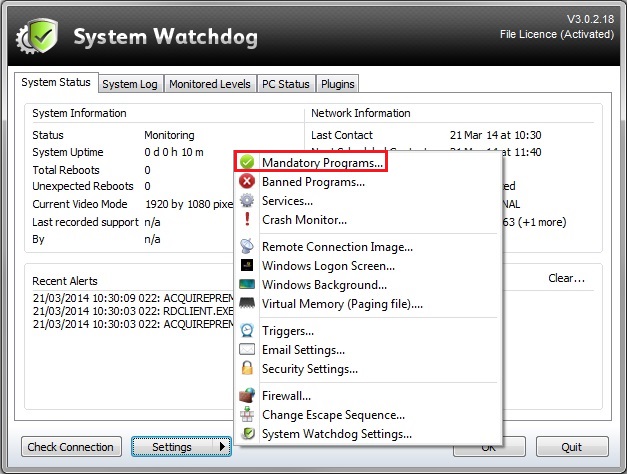Click the arrow on the Settings button
This screenshot has height=474, width=627.
(x=222, y=446)
